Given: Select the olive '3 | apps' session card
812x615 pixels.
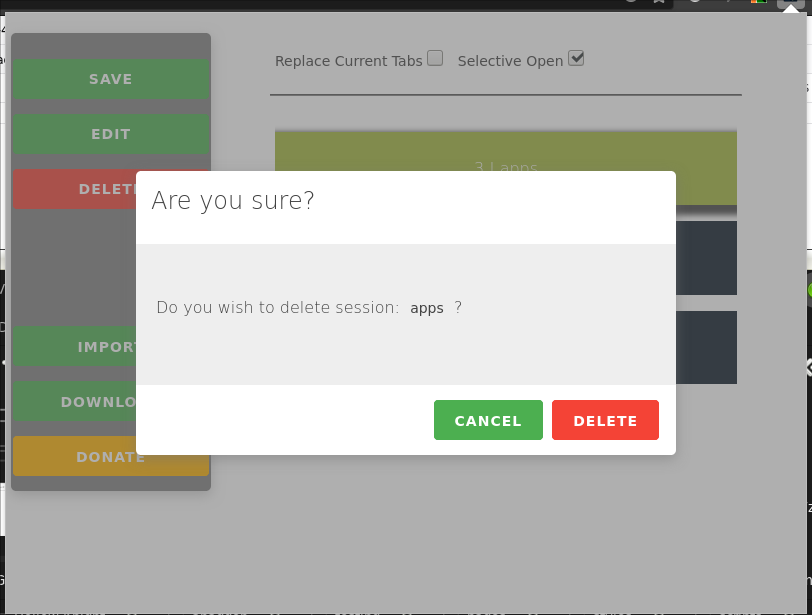Looking at the screenshot, I should (505, 151).
